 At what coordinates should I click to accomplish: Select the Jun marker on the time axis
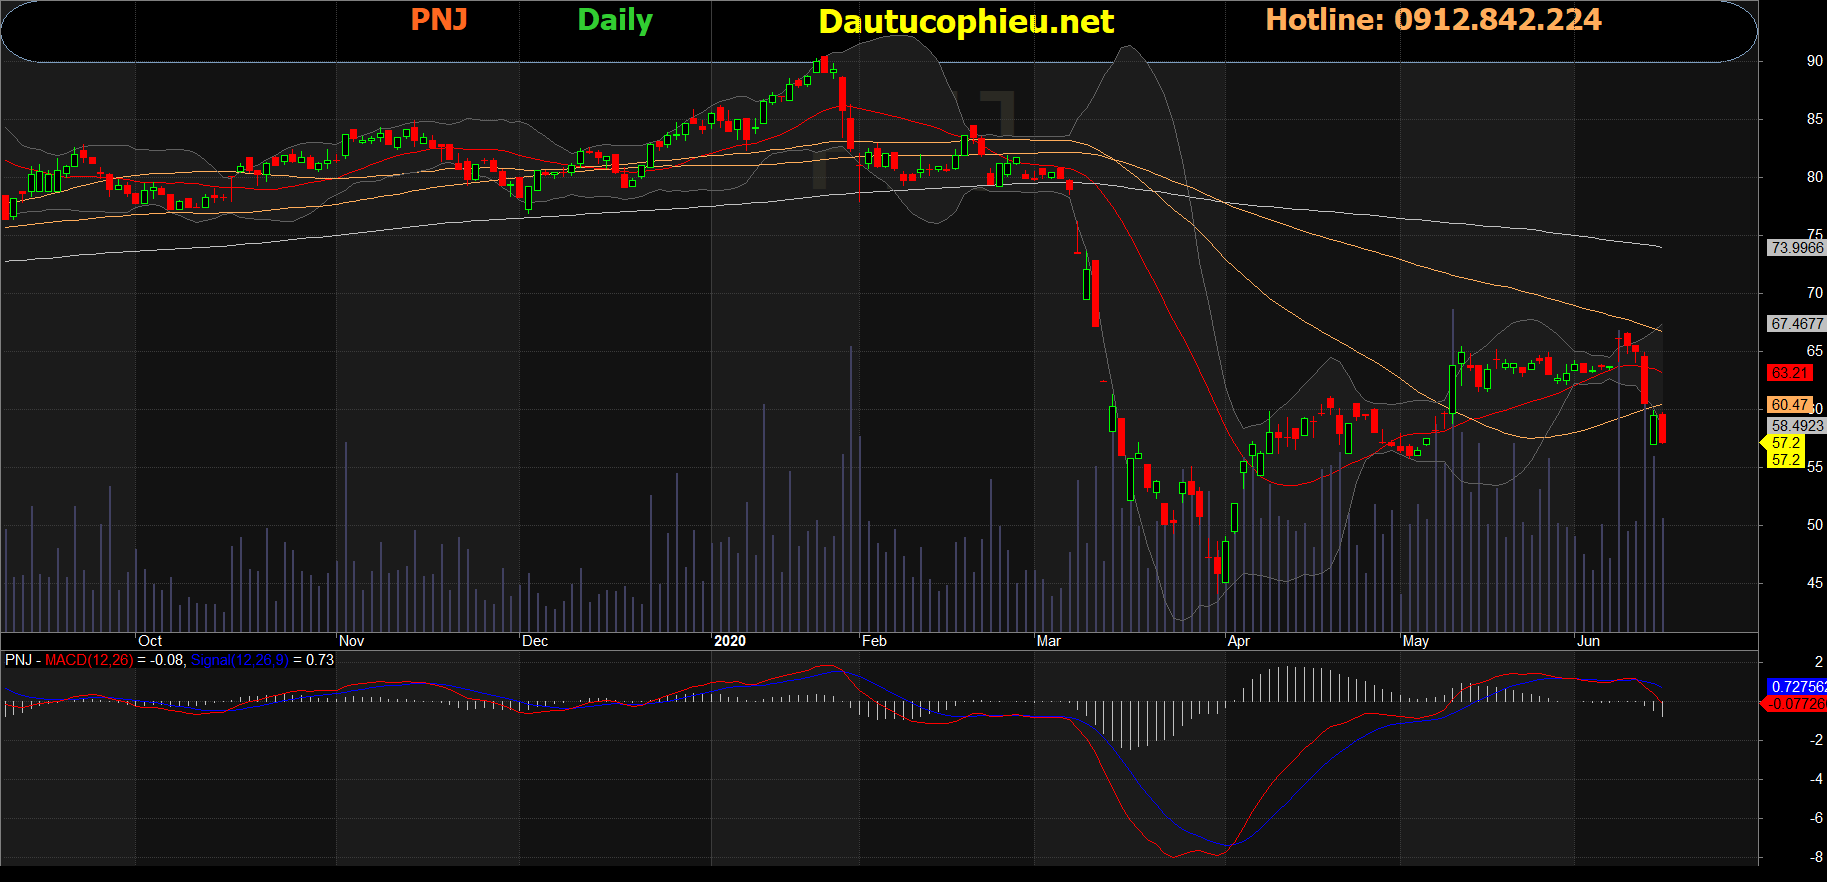tap(1588, 641)
